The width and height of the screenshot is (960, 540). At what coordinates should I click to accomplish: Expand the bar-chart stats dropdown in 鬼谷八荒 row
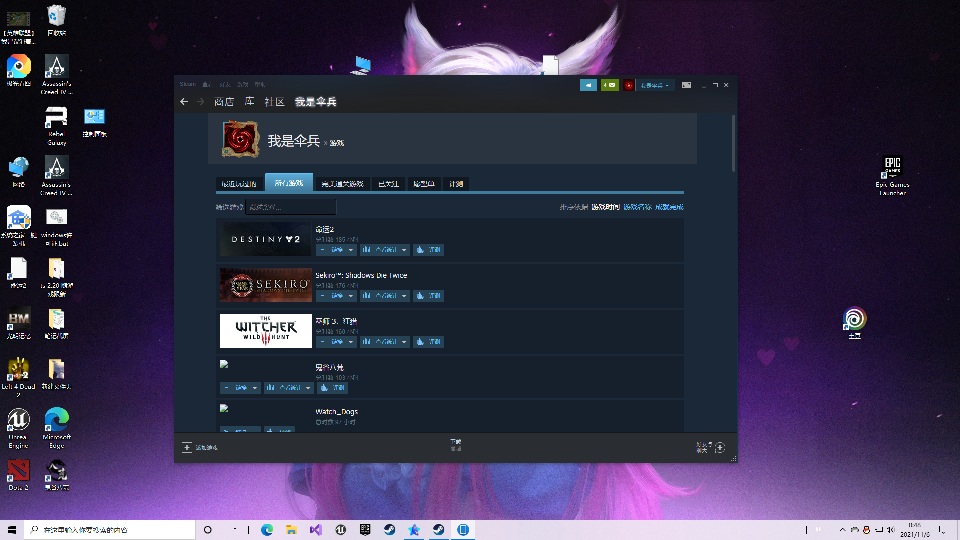(x=289, y=388)
